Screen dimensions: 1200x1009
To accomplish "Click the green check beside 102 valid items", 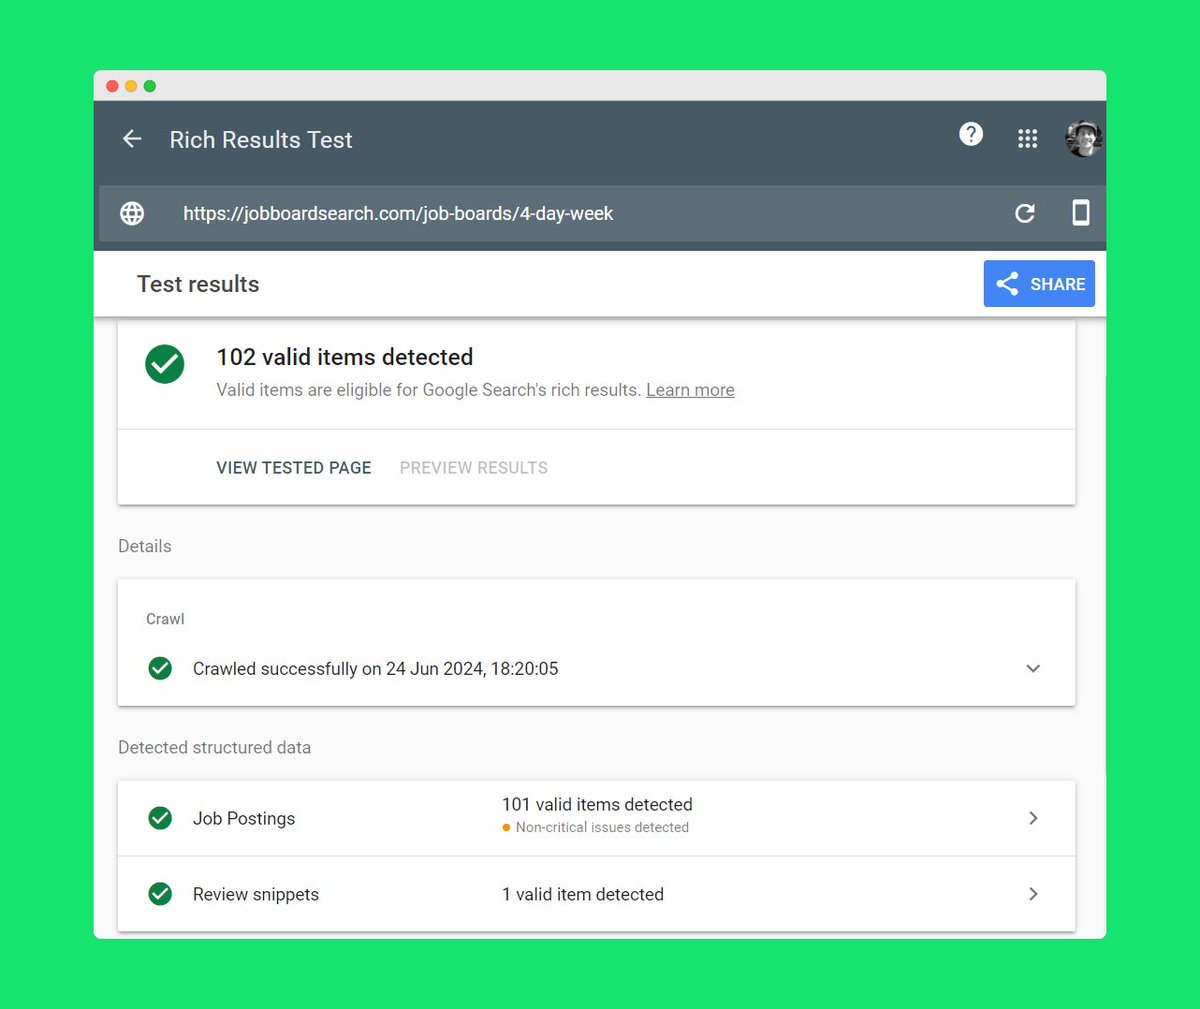I will click(165, 364).
